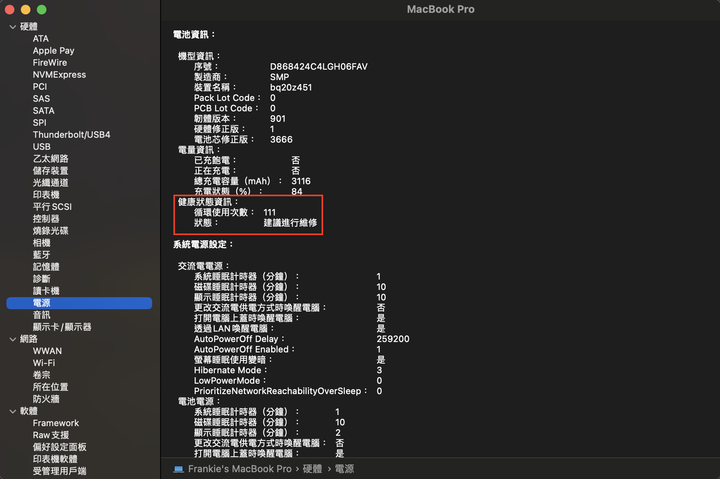
Task: Click Frankie's MacBook Pro in path bar
Action: tap(240, 469)
